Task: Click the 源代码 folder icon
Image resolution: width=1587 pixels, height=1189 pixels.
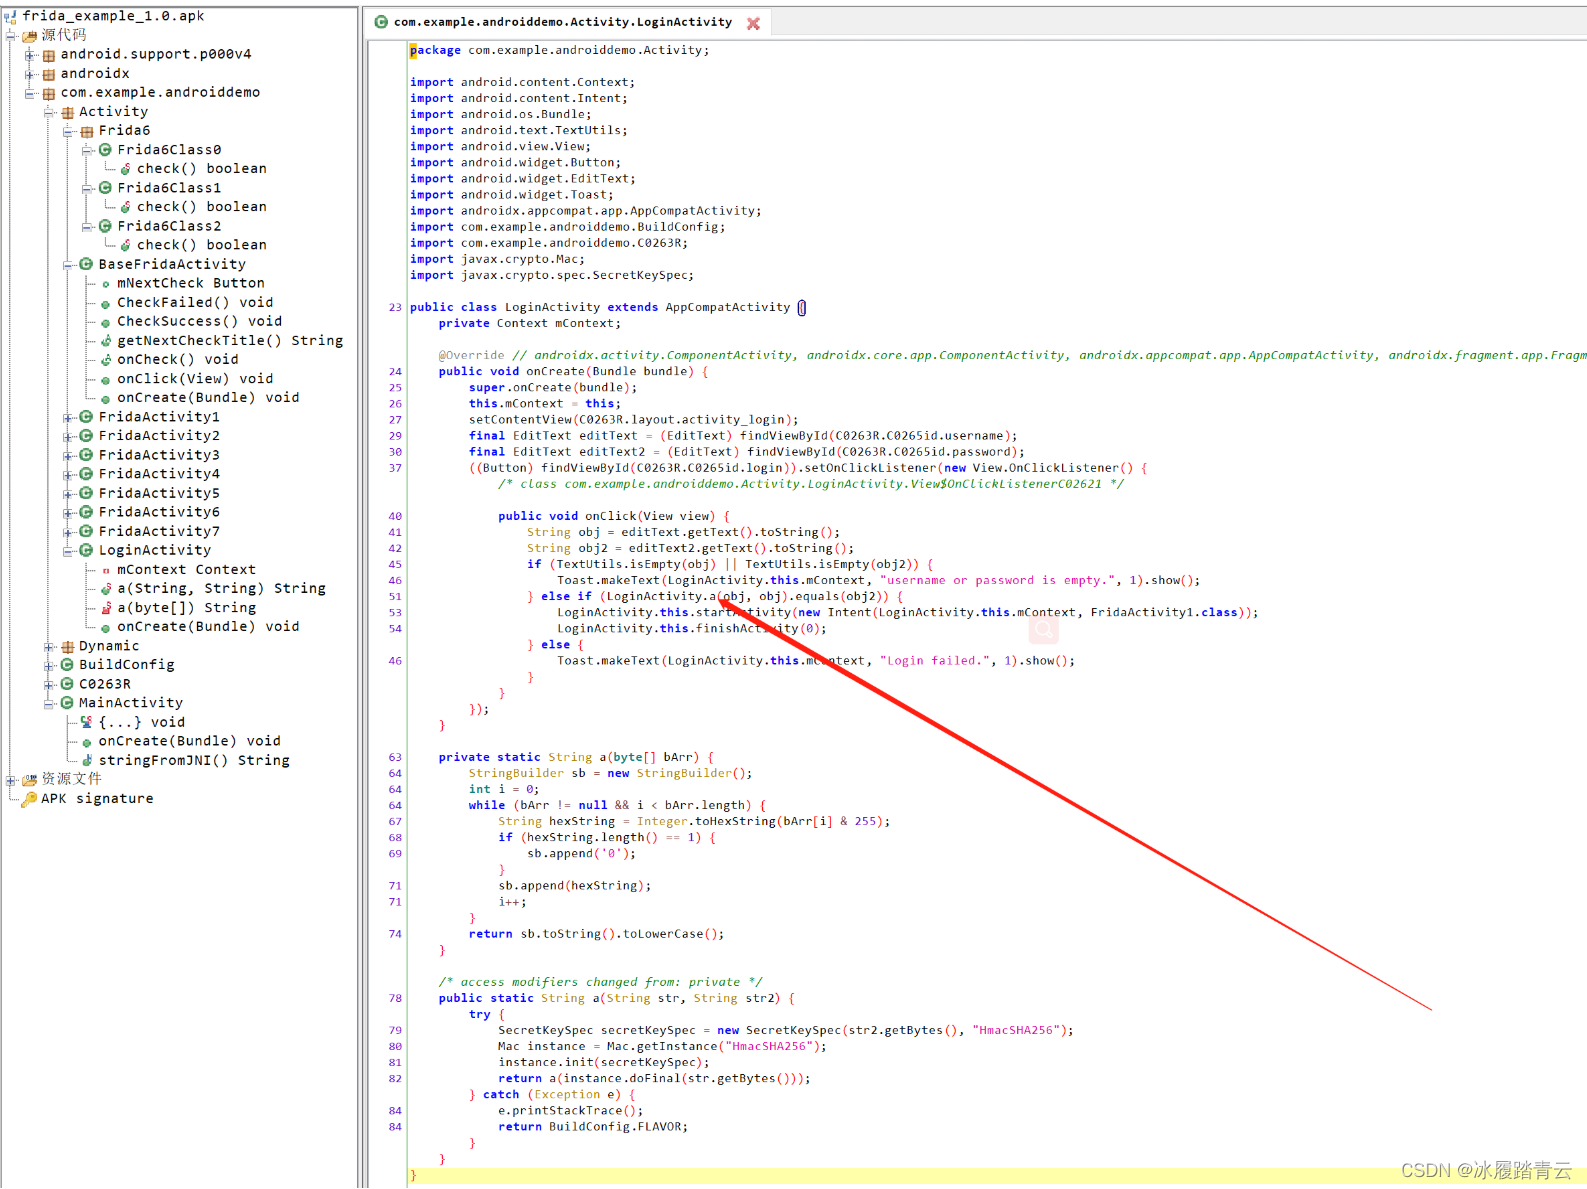Action: click(x=30, y=35)
